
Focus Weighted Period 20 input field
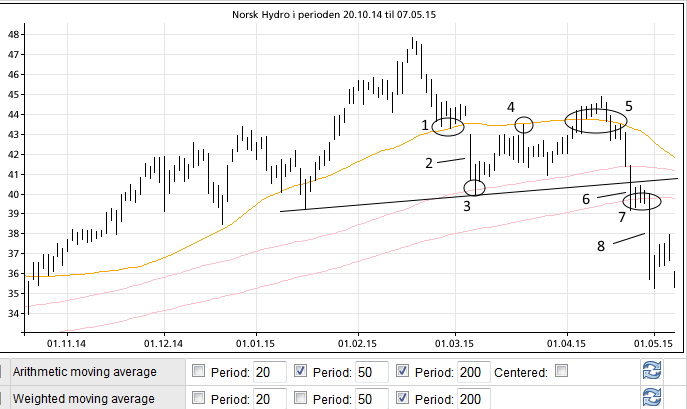coord(270,399)
